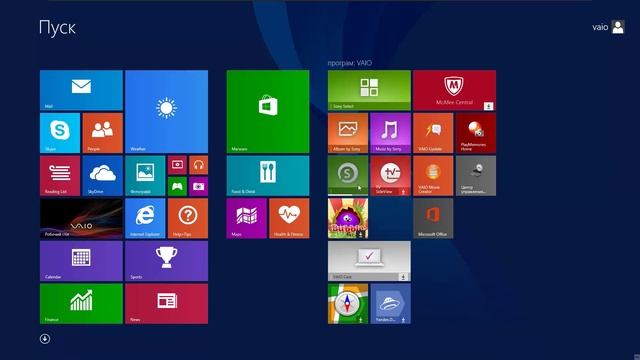The height and width of the screenshot is (360, 640).
Task: Open the small Video tile
Action: click(x=177, y=165)
